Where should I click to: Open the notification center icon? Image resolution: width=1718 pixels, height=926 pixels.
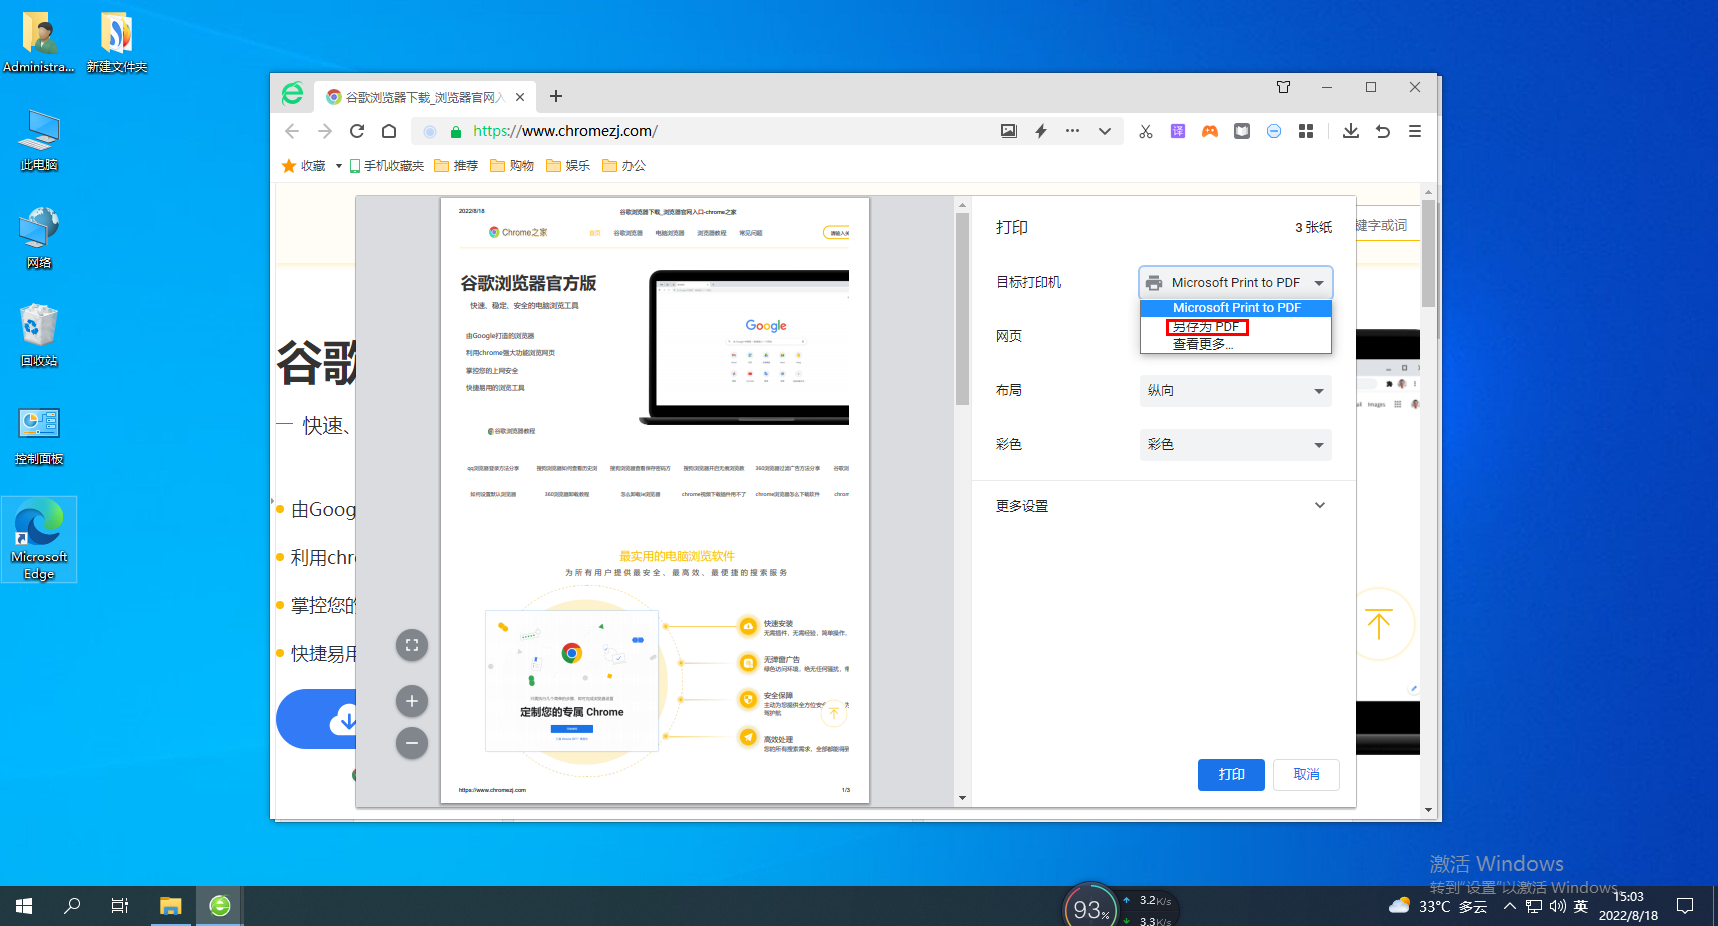[x=1685, y=906]
